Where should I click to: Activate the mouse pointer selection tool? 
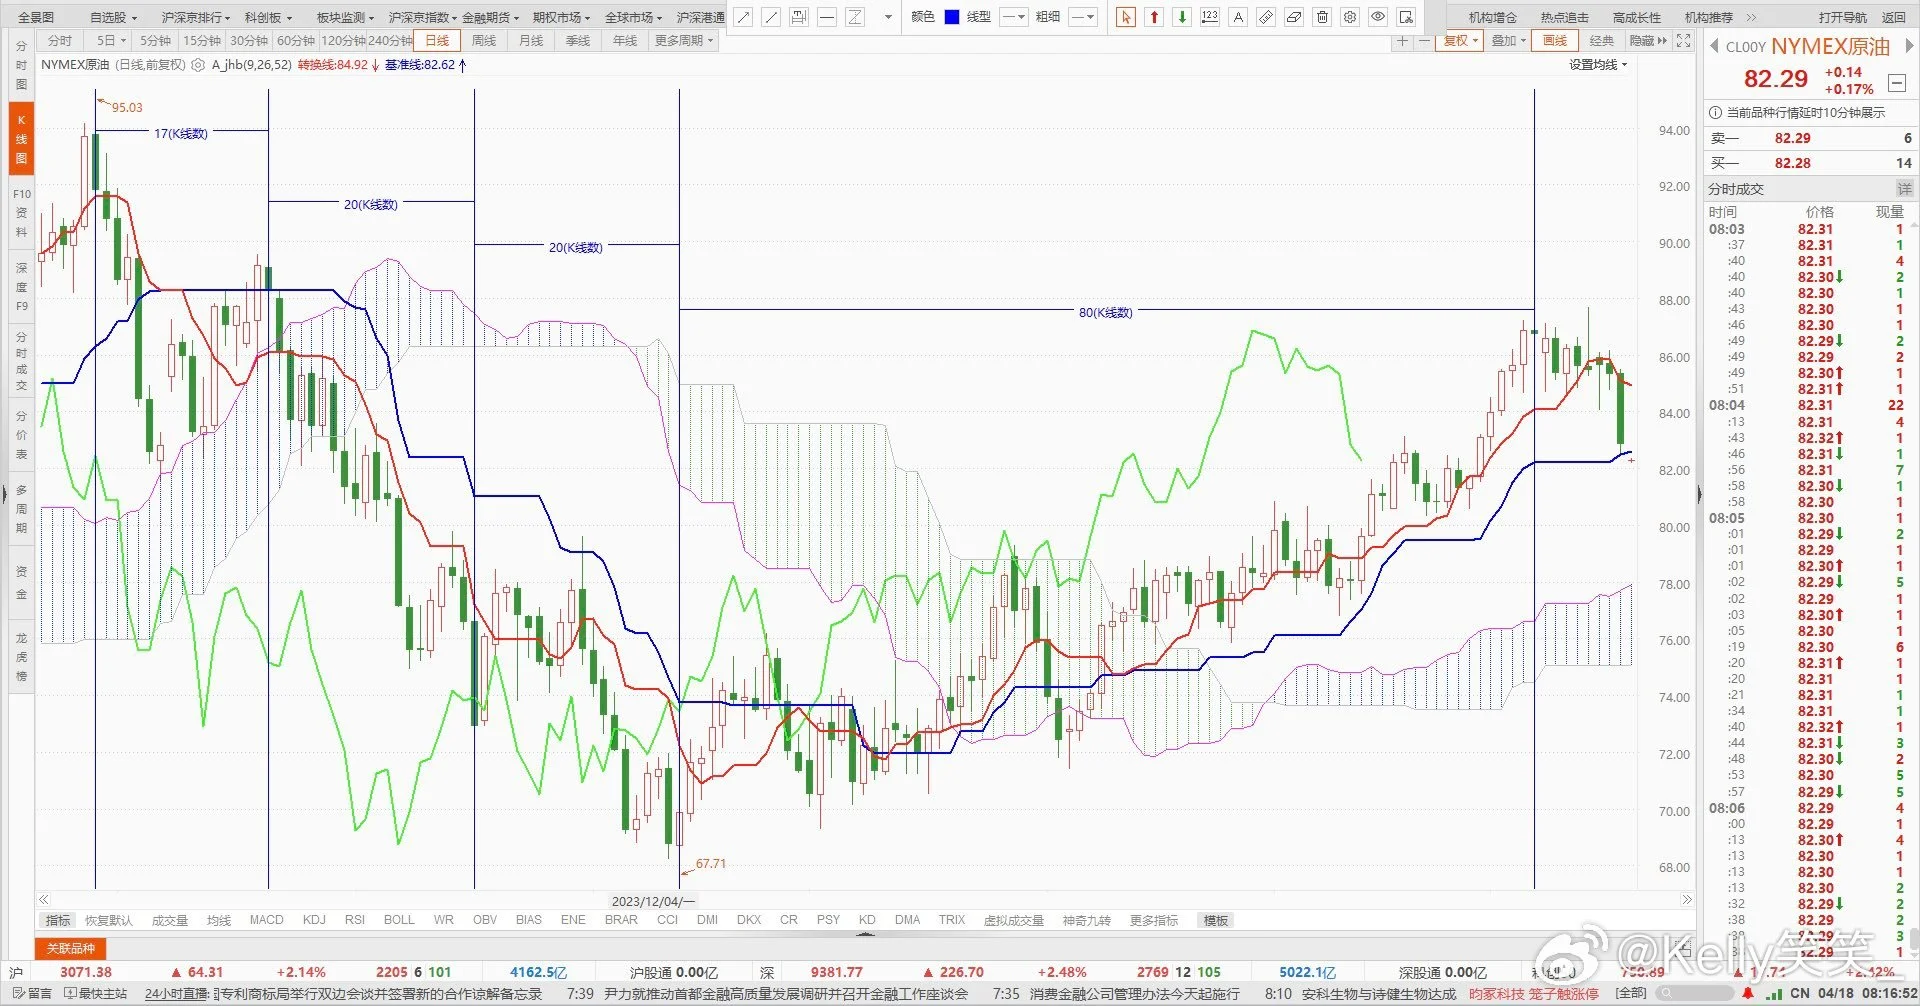coord(1126,17)
